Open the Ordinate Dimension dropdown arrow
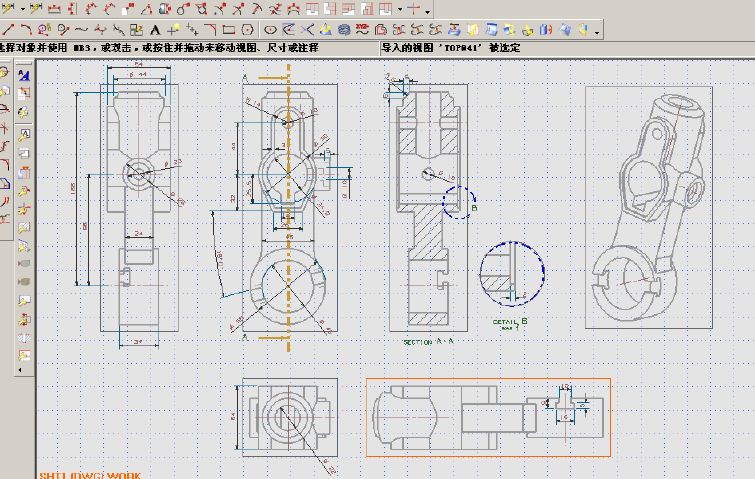755x479 pixels. point(400,9)
